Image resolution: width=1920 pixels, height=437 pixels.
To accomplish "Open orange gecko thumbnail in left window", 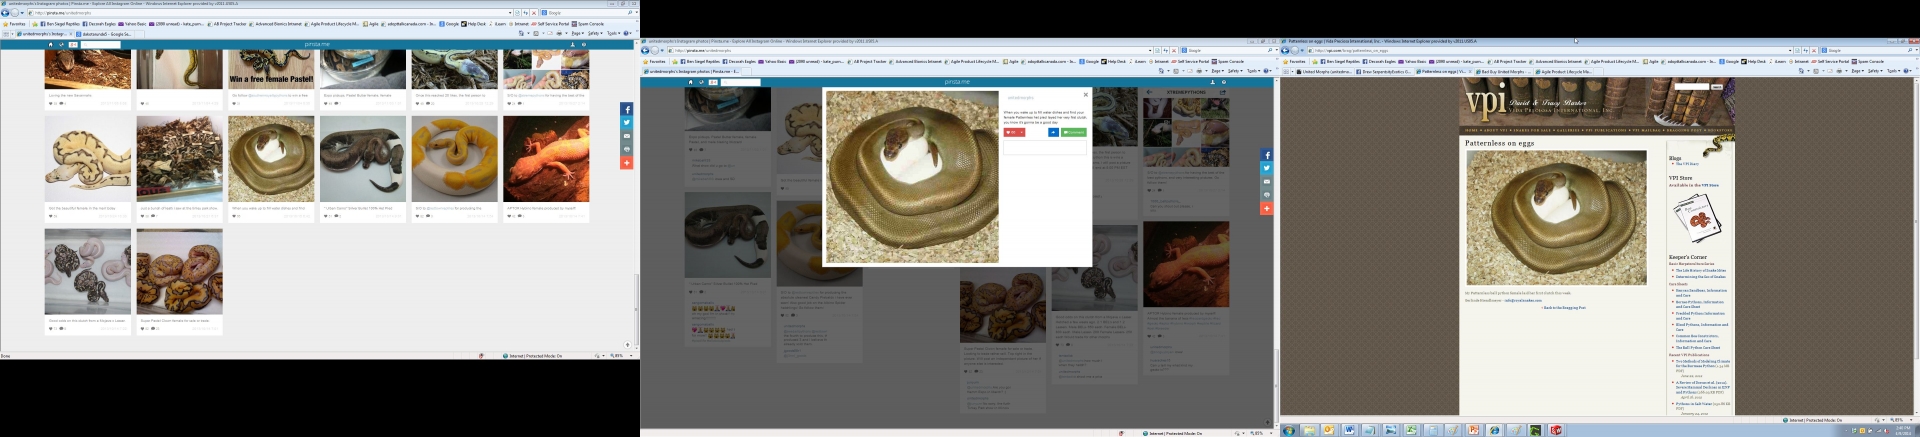I will click(546, 159).
